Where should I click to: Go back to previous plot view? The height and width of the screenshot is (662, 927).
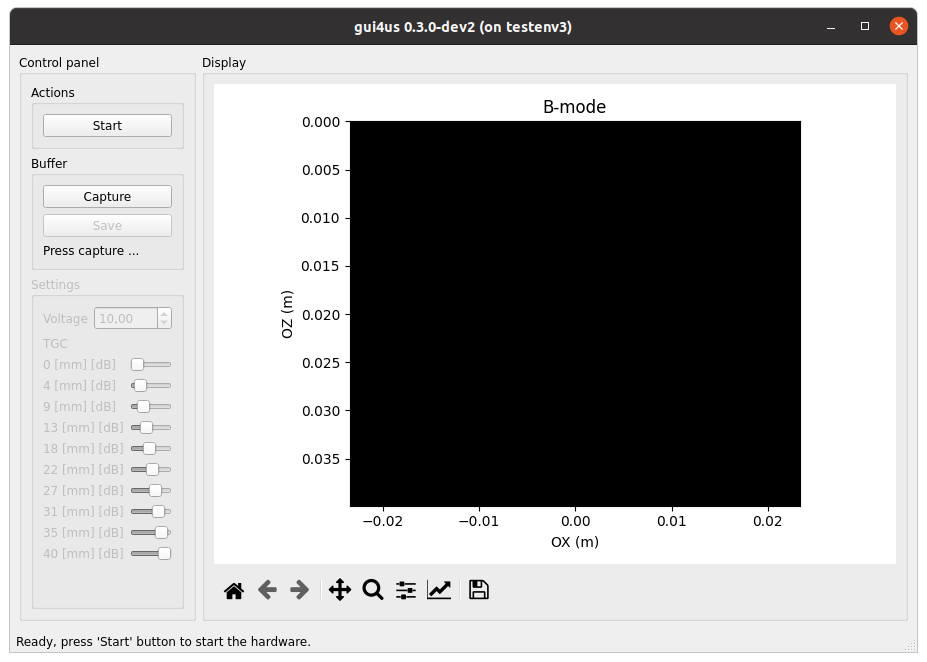coord(267,590)
